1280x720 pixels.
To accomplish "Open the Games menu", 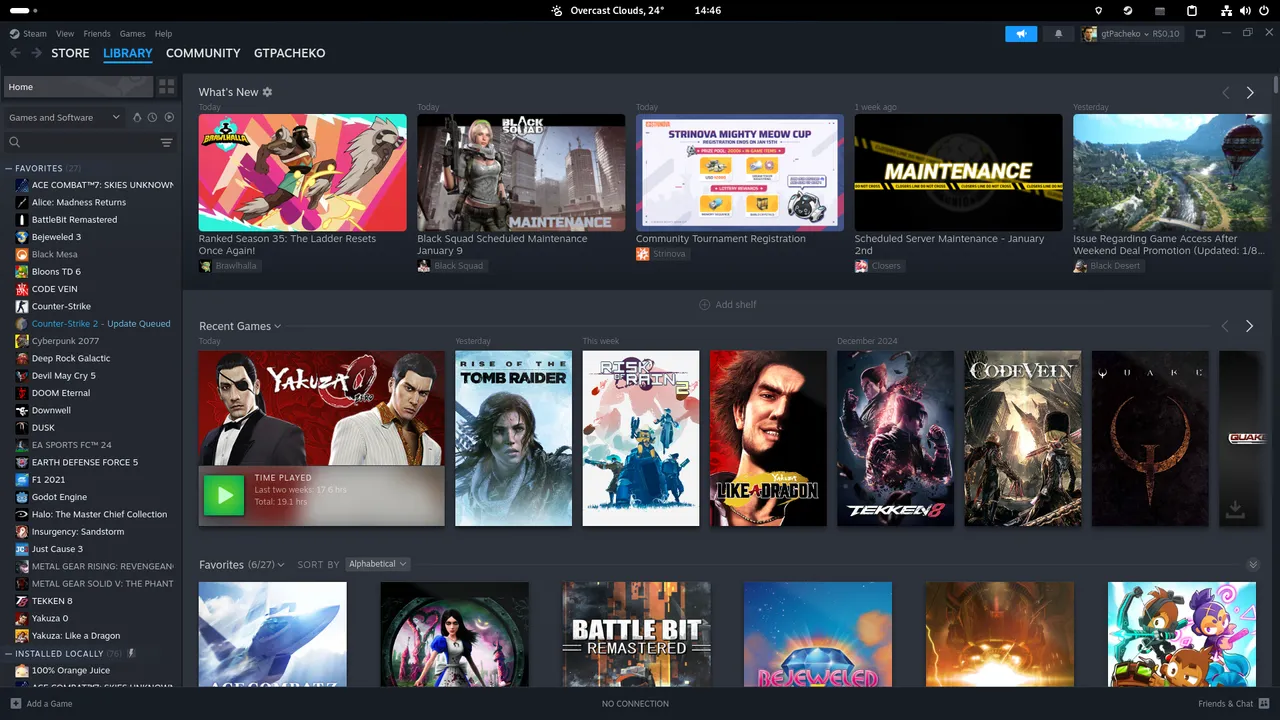I will (132, 33).
